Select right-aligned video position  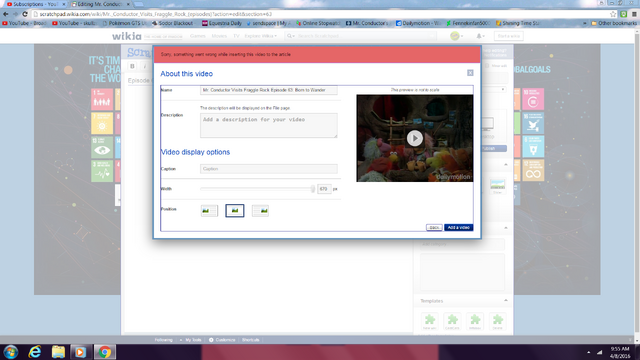point(260,211)
